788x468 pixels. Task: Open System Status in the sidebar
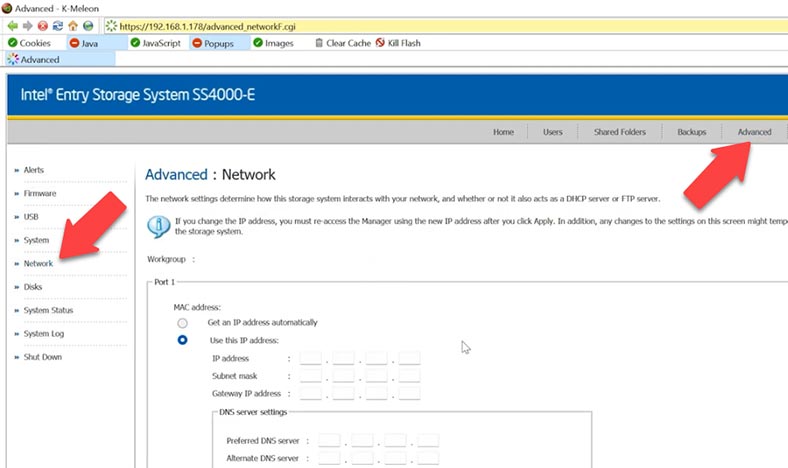(48, 310)
